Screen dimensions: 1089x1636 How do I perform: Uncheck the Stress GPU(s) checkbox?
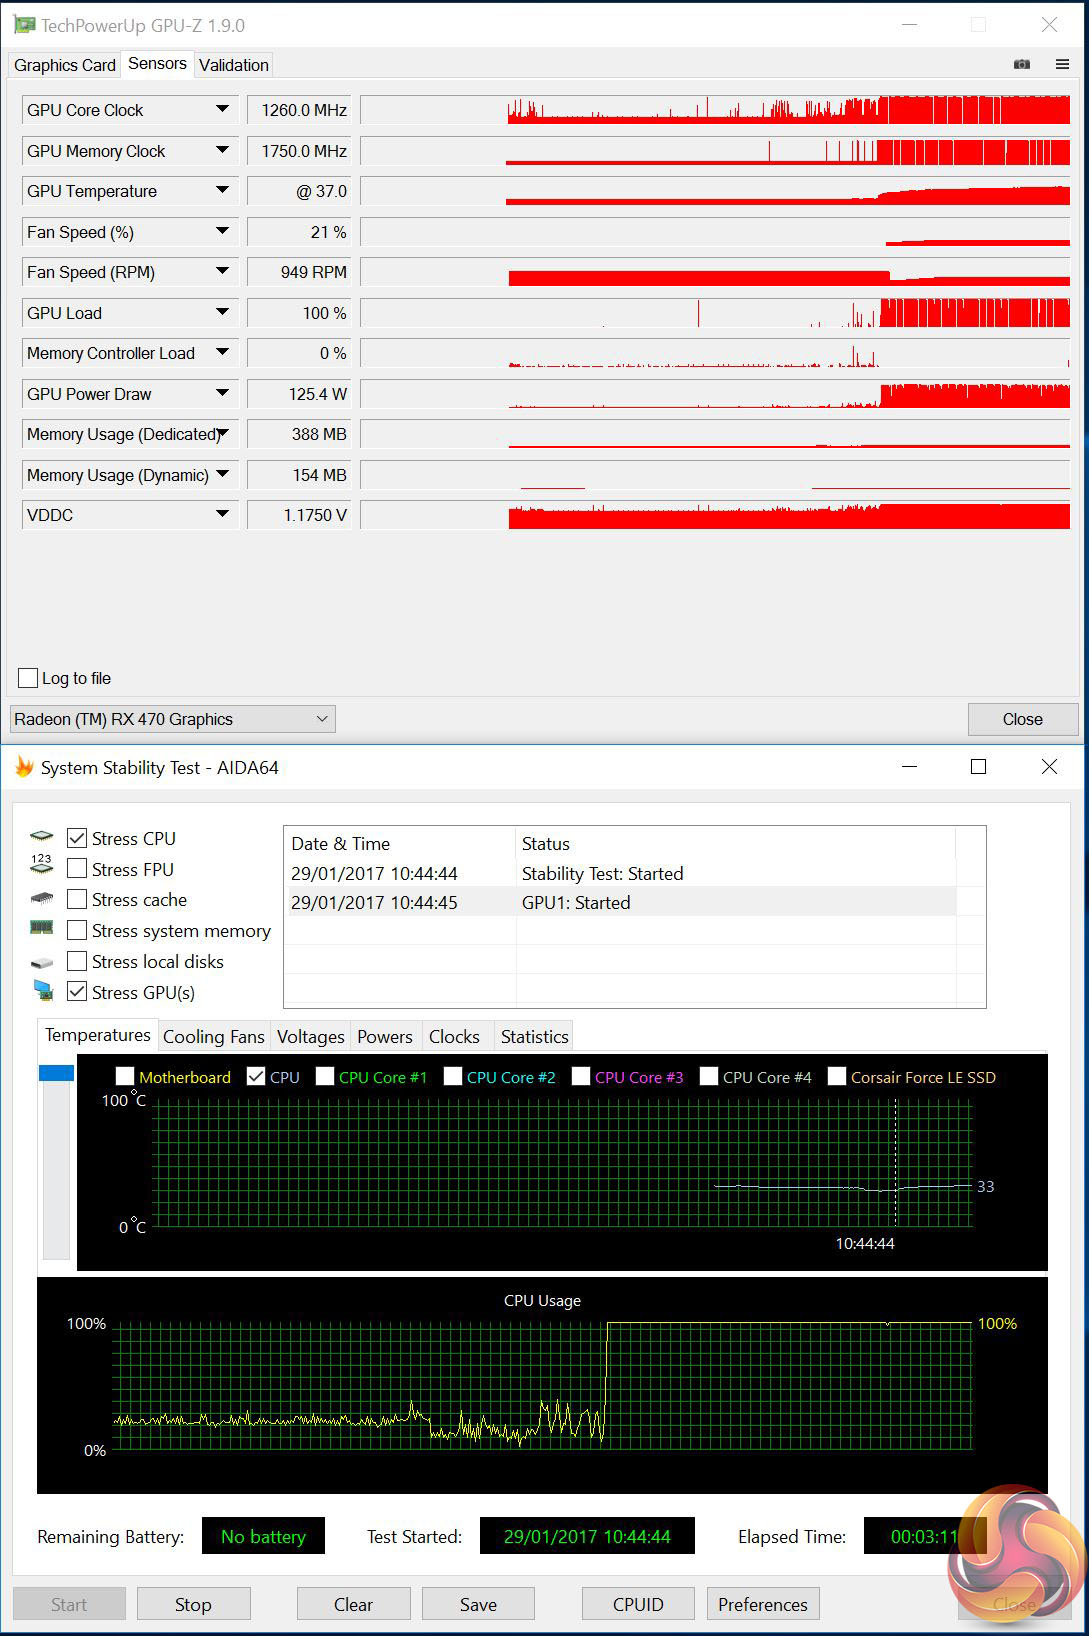(77, 992)
